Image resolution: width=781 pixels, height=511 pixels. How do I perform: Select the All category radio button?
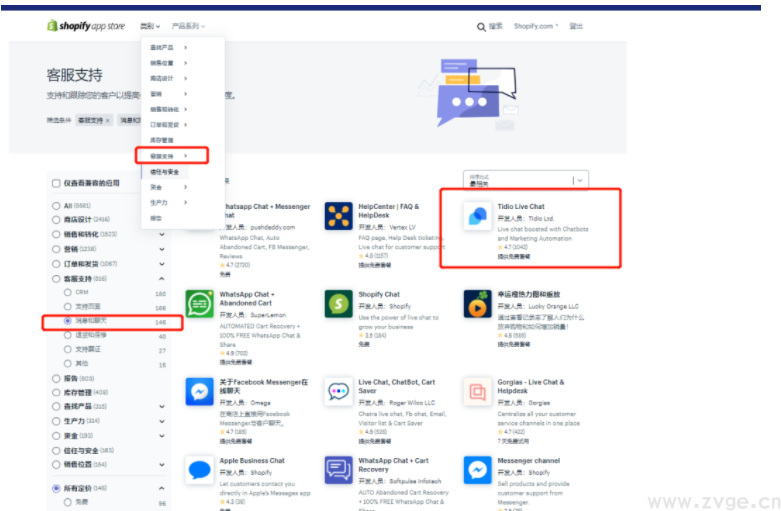pos(56,206)
